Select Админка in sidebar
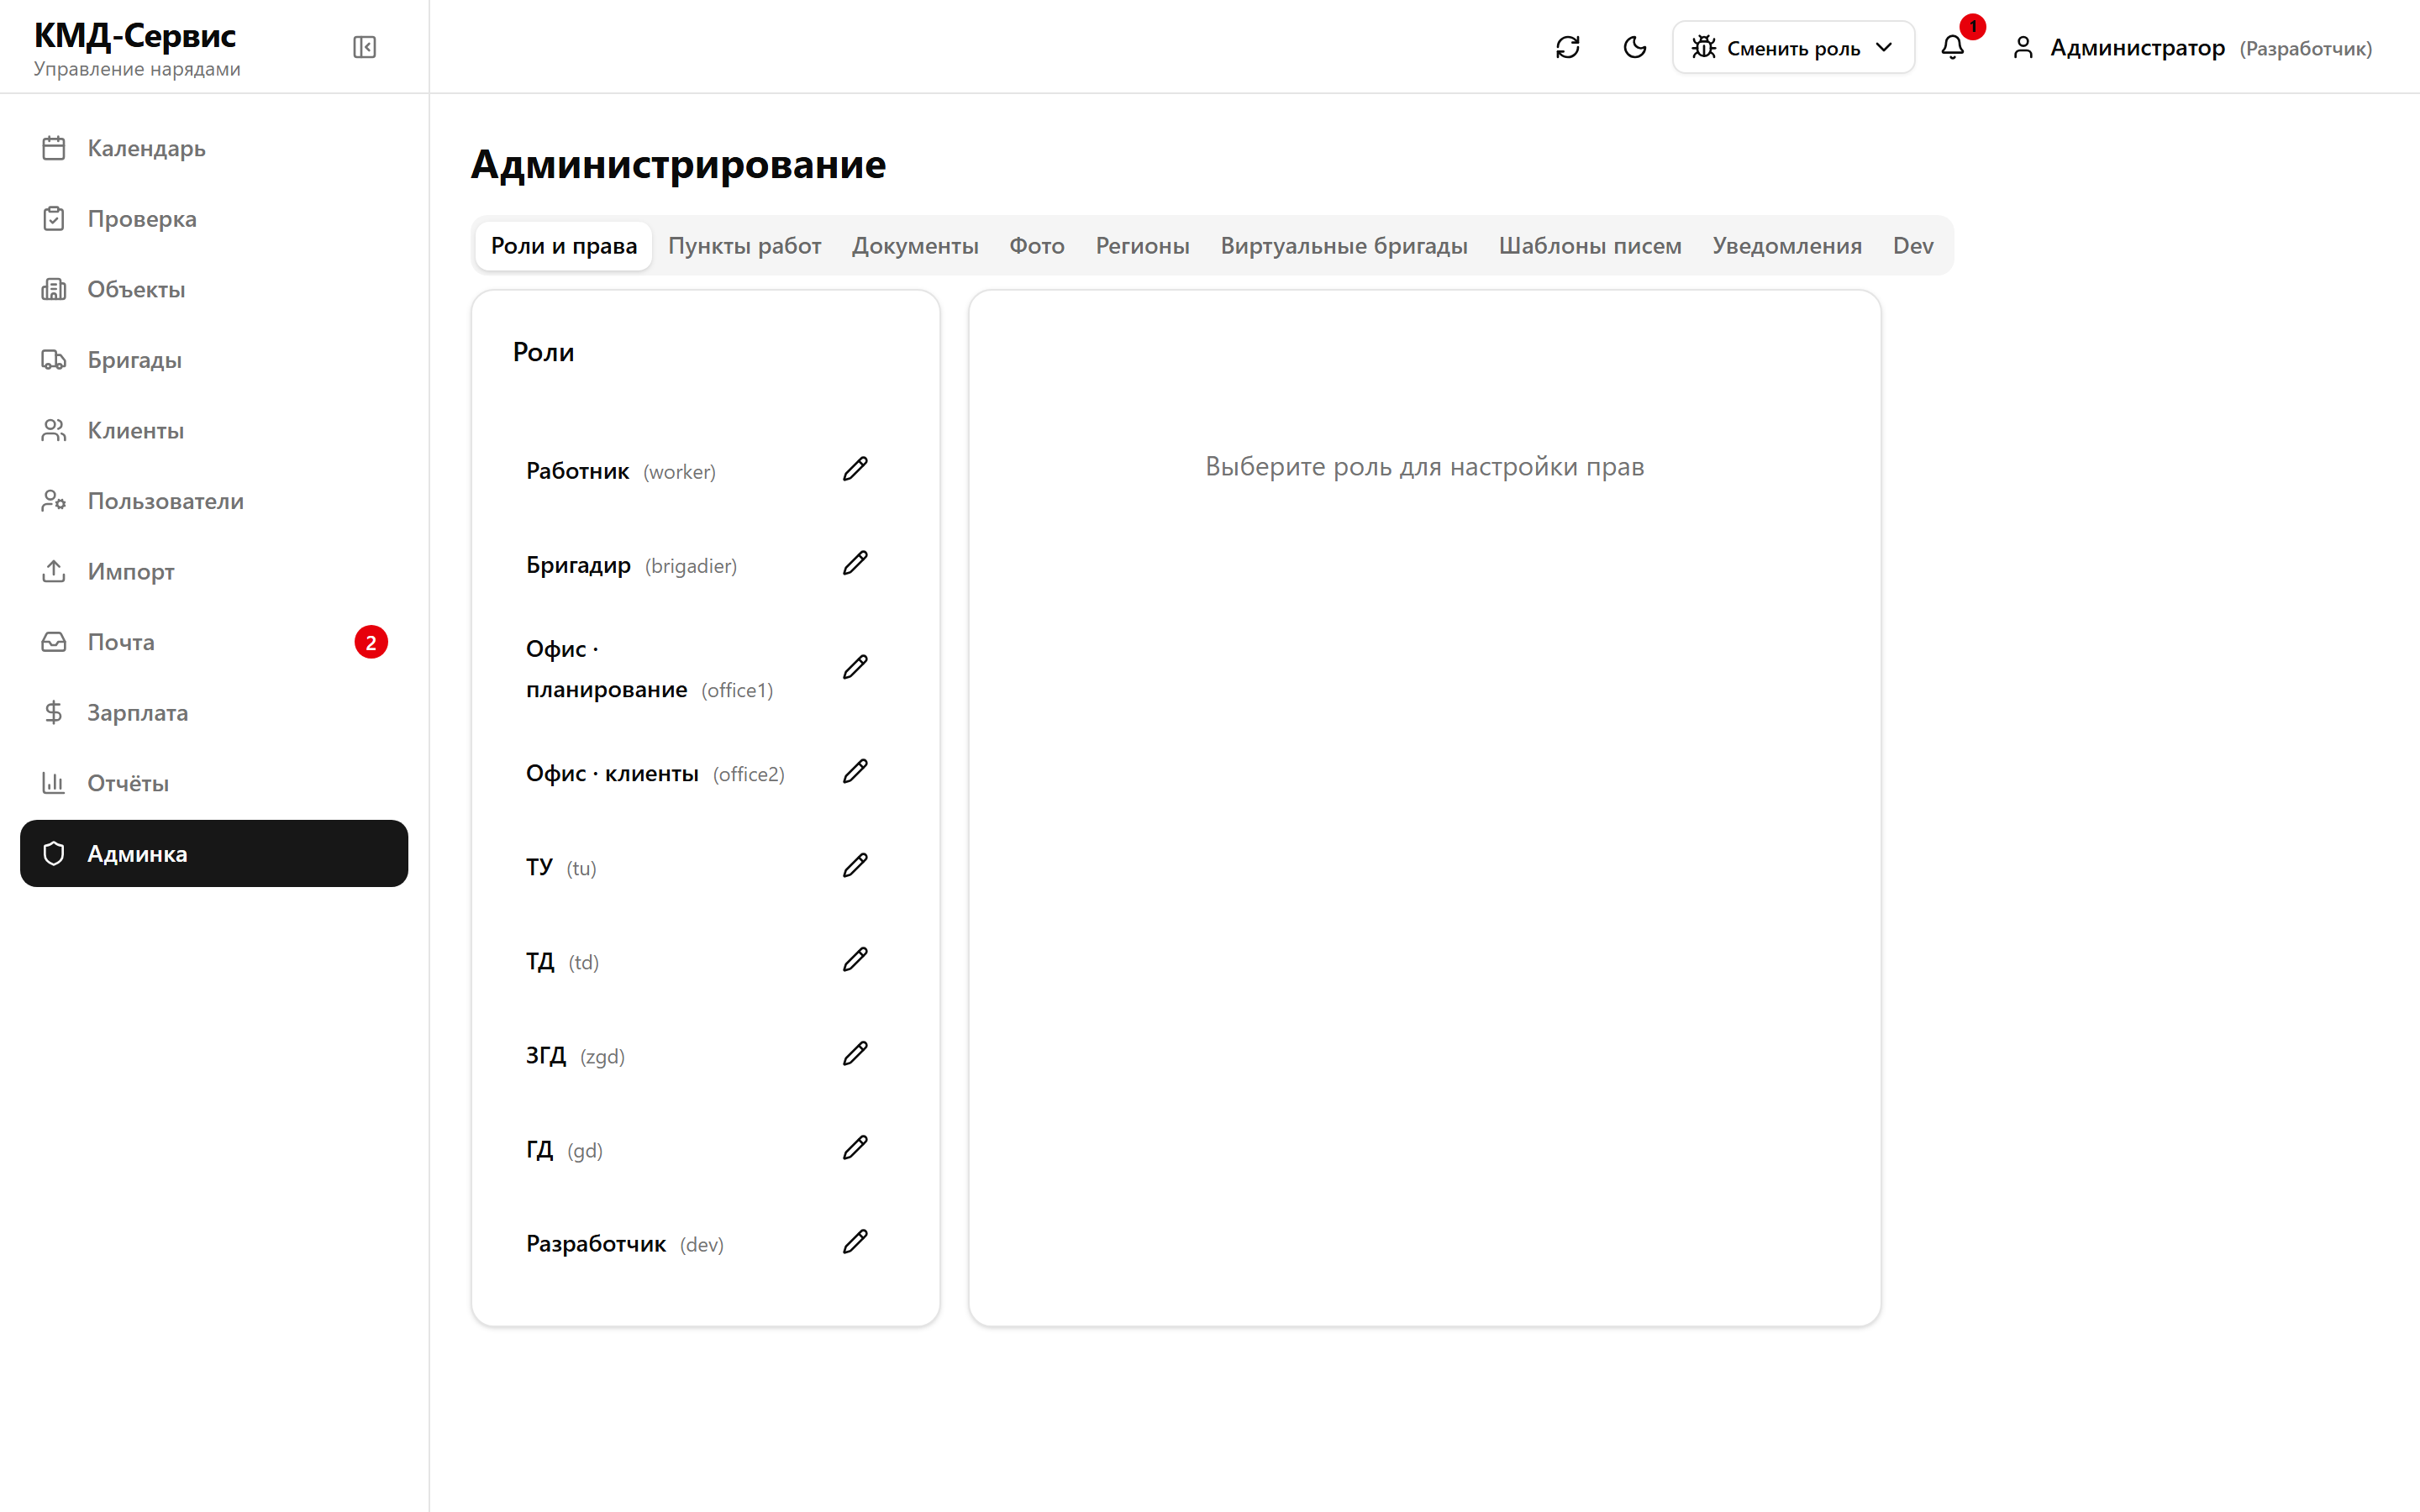This screenshot has height=1512, width=2420. click(214, 853)
